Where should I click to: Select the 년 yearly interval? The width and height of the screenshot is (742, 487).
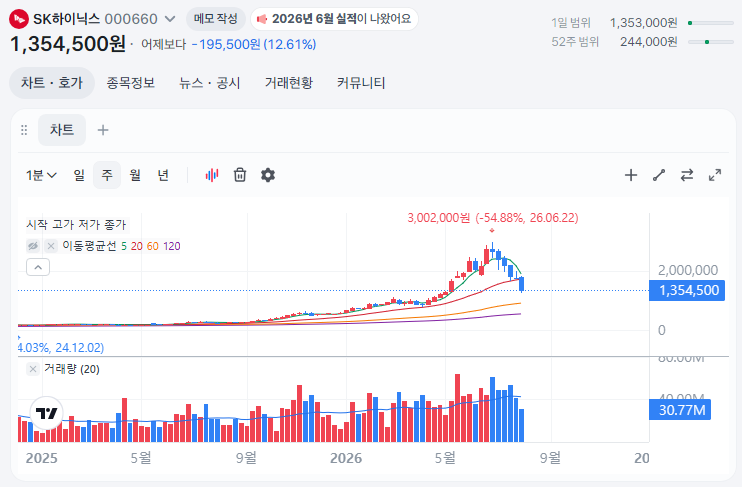[x=163, y=175]
